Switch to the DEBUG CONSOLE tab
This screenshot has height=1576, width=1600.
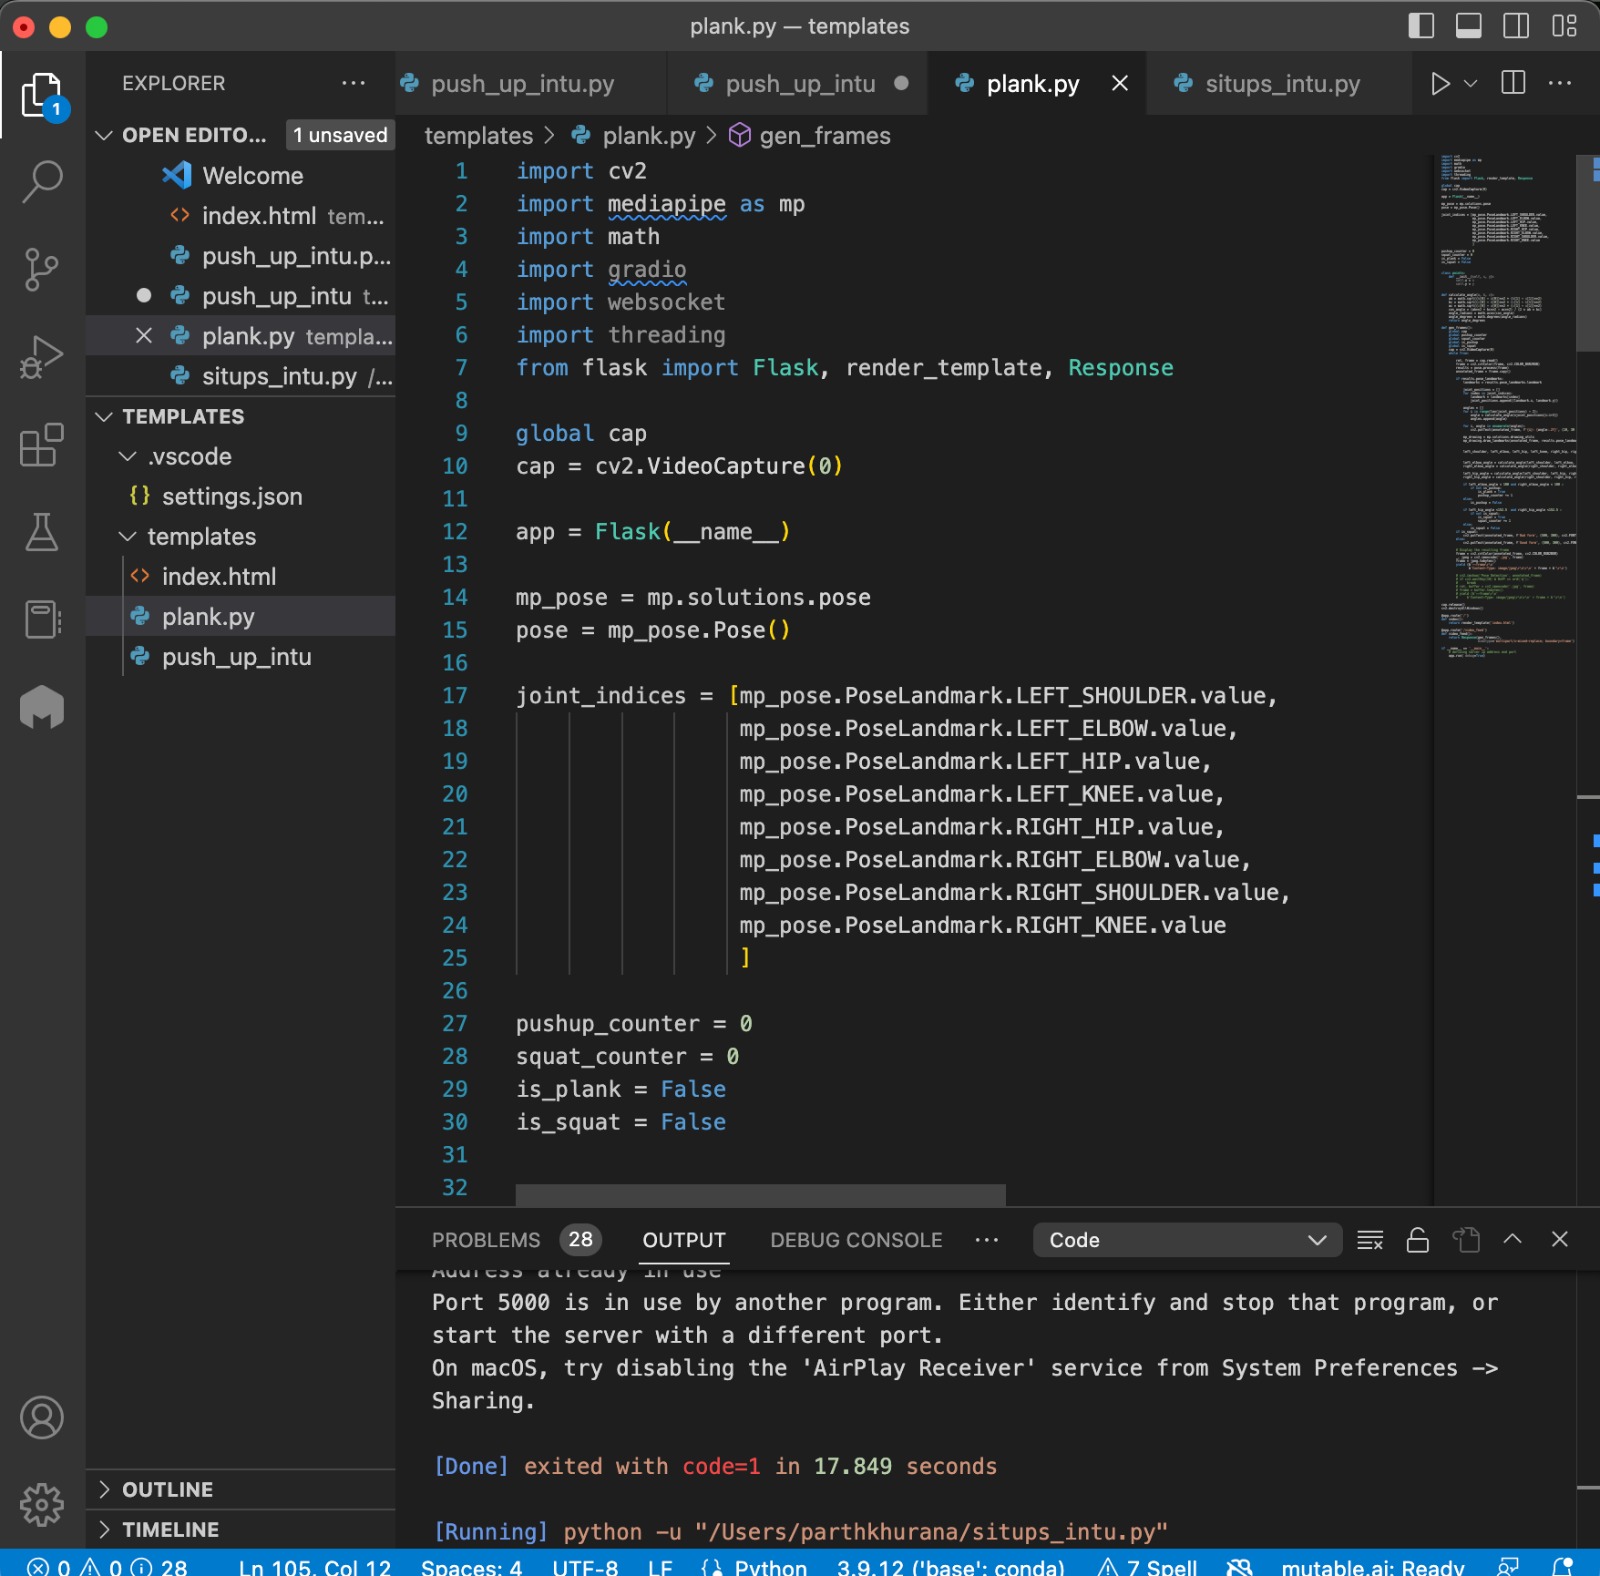856,1240
